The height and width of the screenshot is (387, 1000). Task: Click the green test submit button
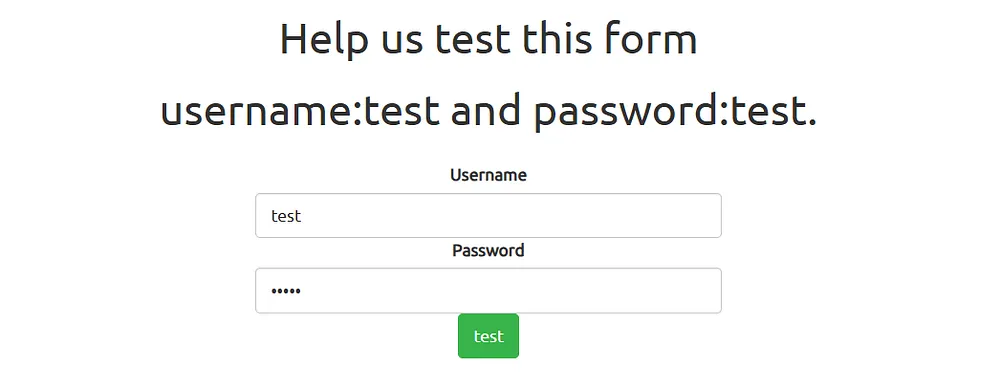point(488,336)
